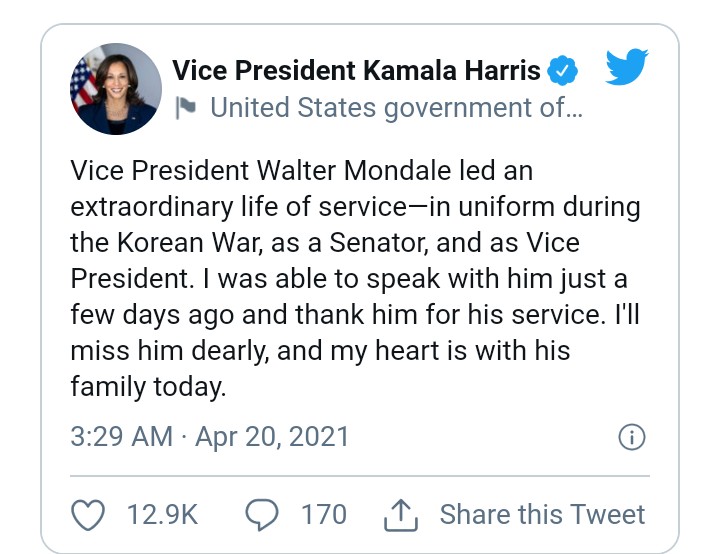Open Kamala Harris profile photo
This screenshot has width=720, height=554.
point(114,90)
